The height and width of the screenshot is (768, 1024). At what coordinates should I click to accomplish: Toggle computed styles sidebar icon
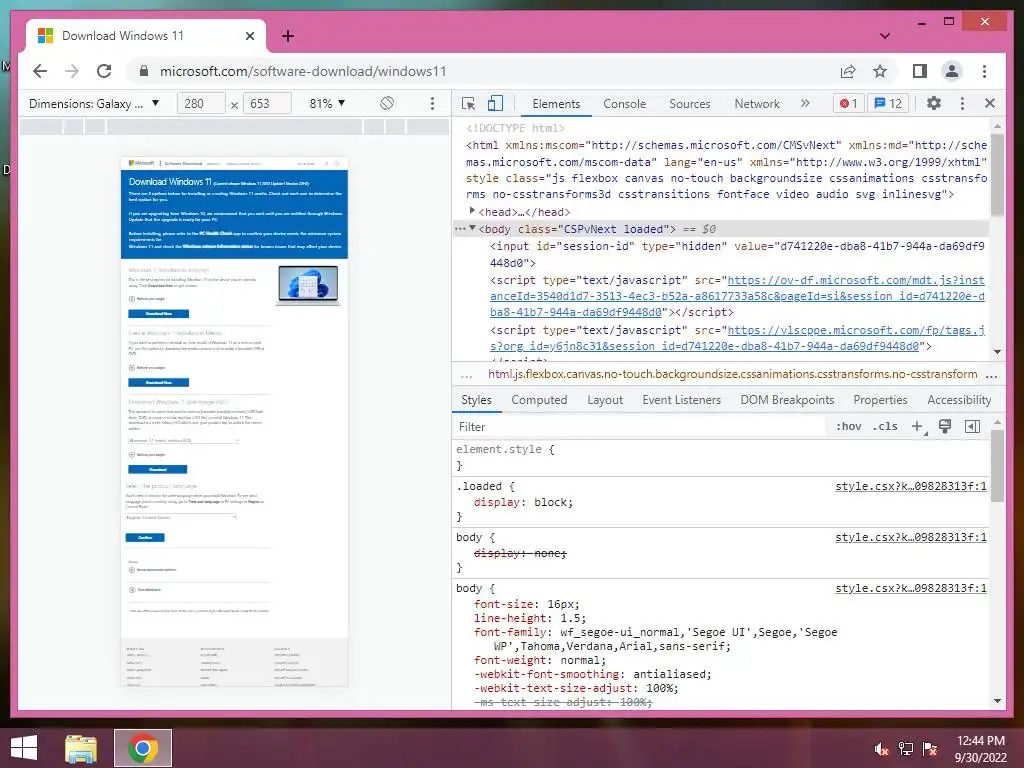972,426
